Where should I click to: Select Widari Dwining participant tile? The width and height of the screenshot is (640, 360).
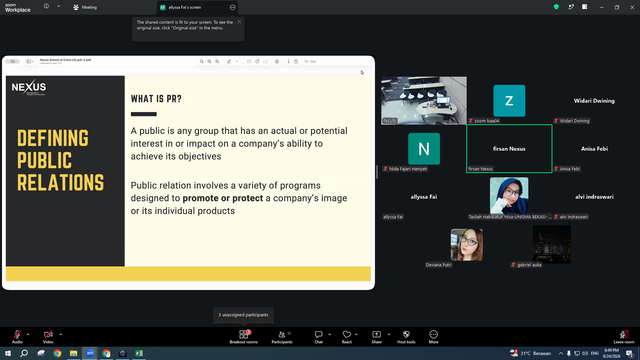point(594,100)
